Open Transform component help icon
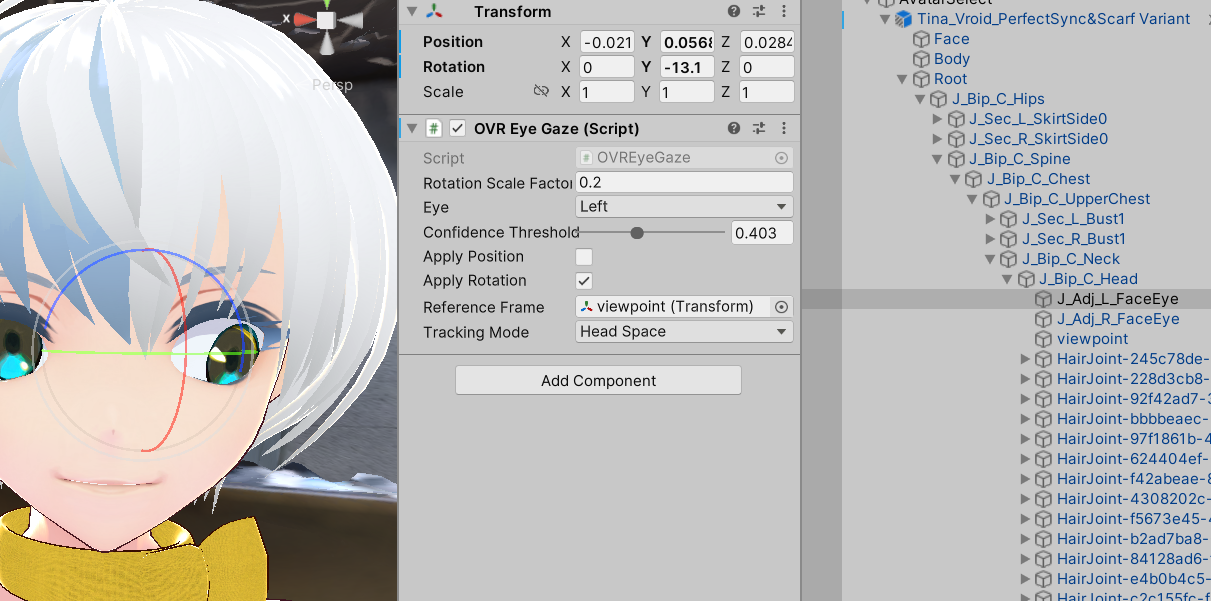This screenshot has height=601, width=1211. [734, 12]
